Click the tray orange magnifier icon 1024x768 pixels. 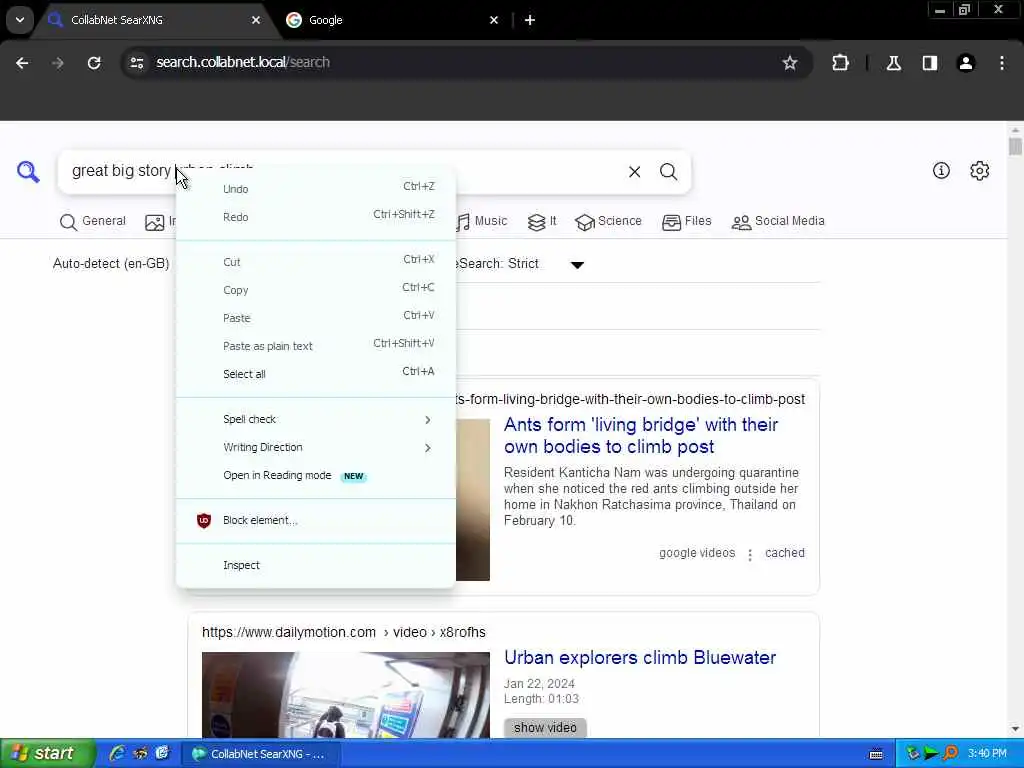point(951,753)
